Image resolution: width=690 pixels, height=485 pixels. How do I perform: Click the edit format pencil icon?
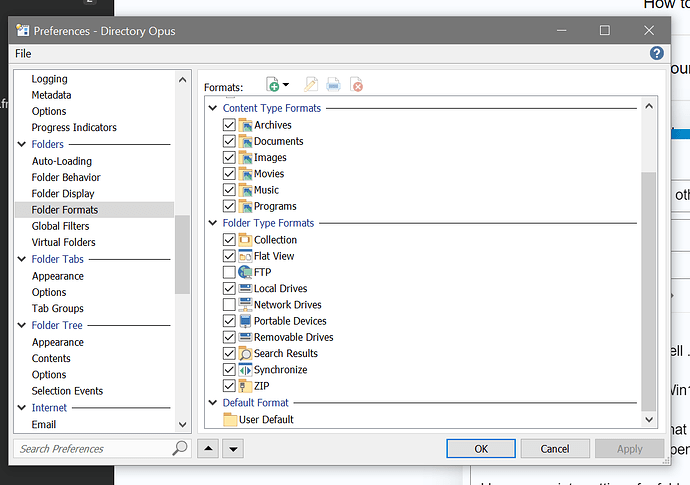(311, 84)
